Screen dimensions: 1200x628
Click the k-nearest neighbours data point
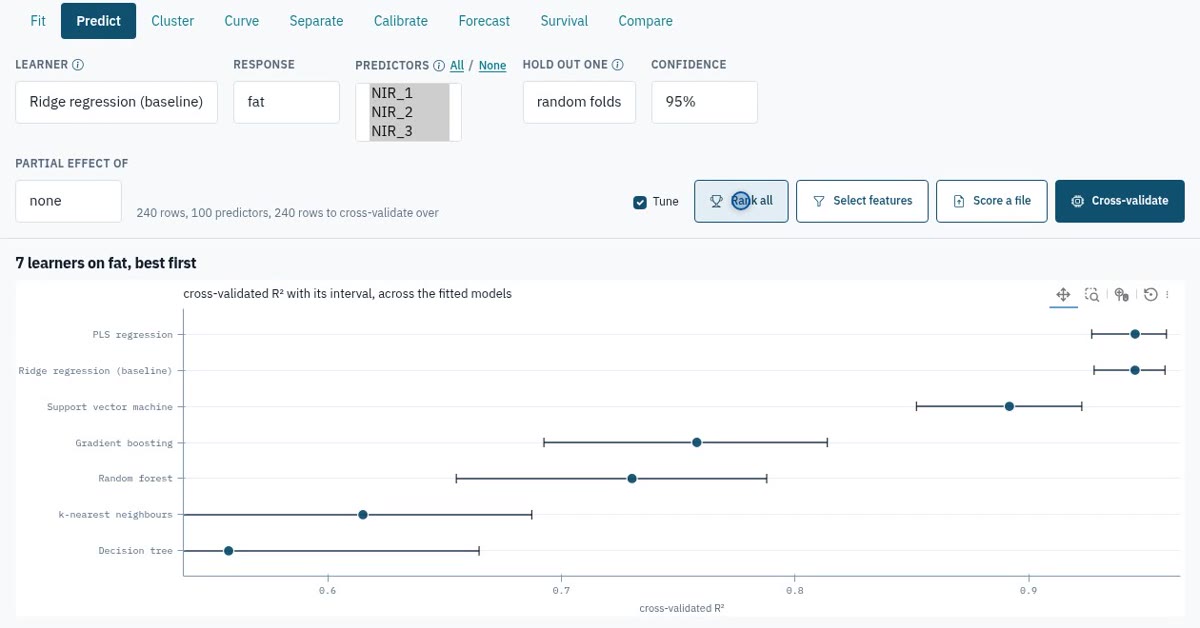pyautogui.click(x=363, y=514)
